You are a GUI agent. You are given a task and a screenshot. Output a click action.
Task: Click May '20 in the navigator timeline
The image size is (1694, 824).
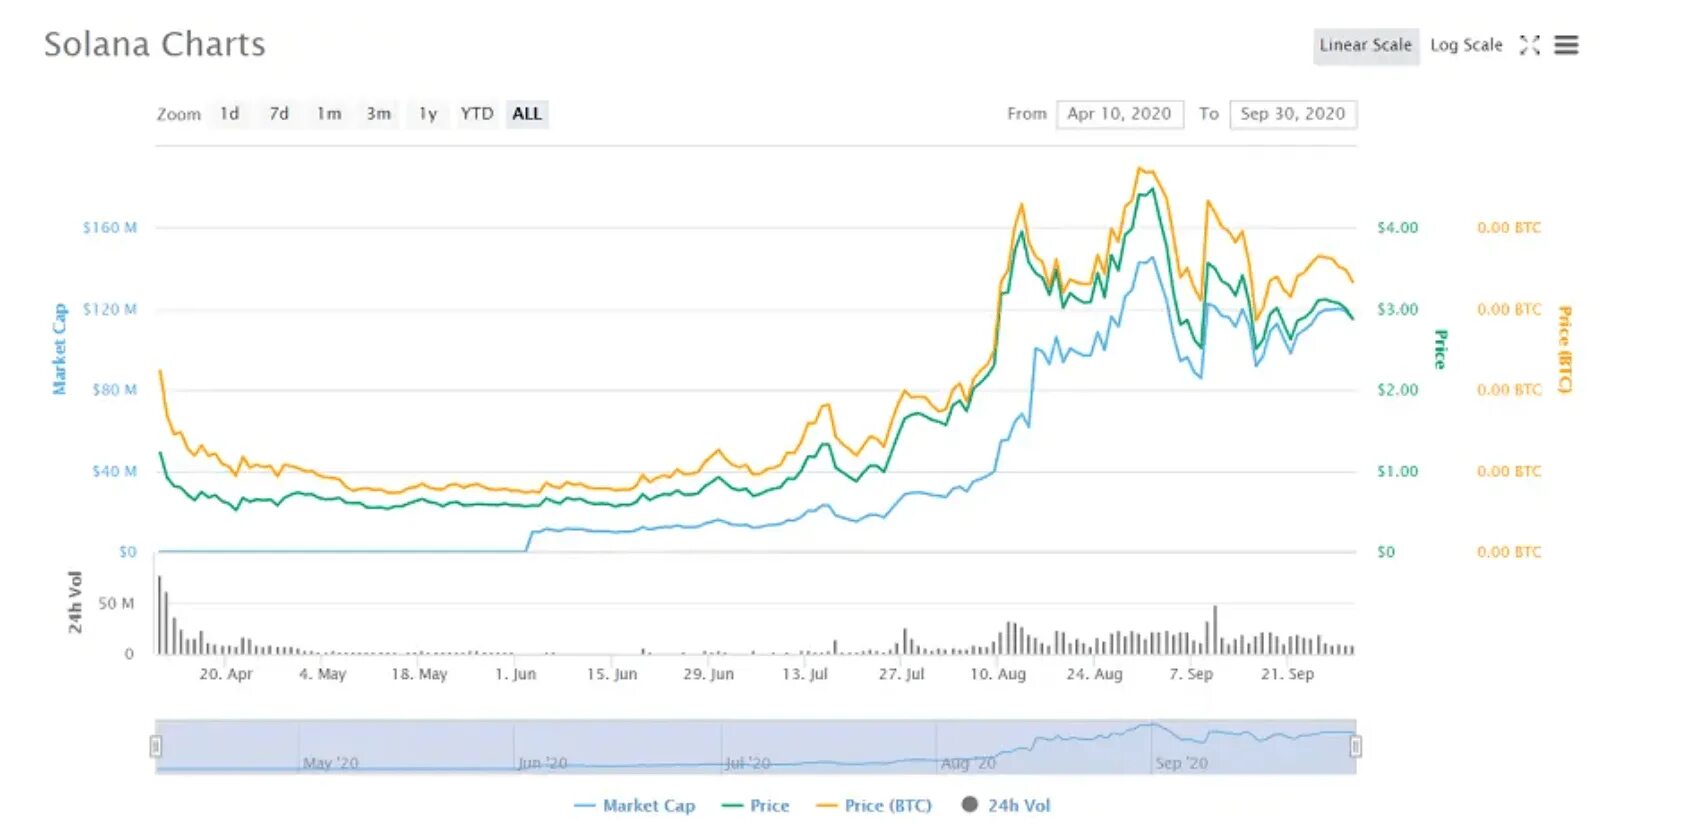click(331, 763)
